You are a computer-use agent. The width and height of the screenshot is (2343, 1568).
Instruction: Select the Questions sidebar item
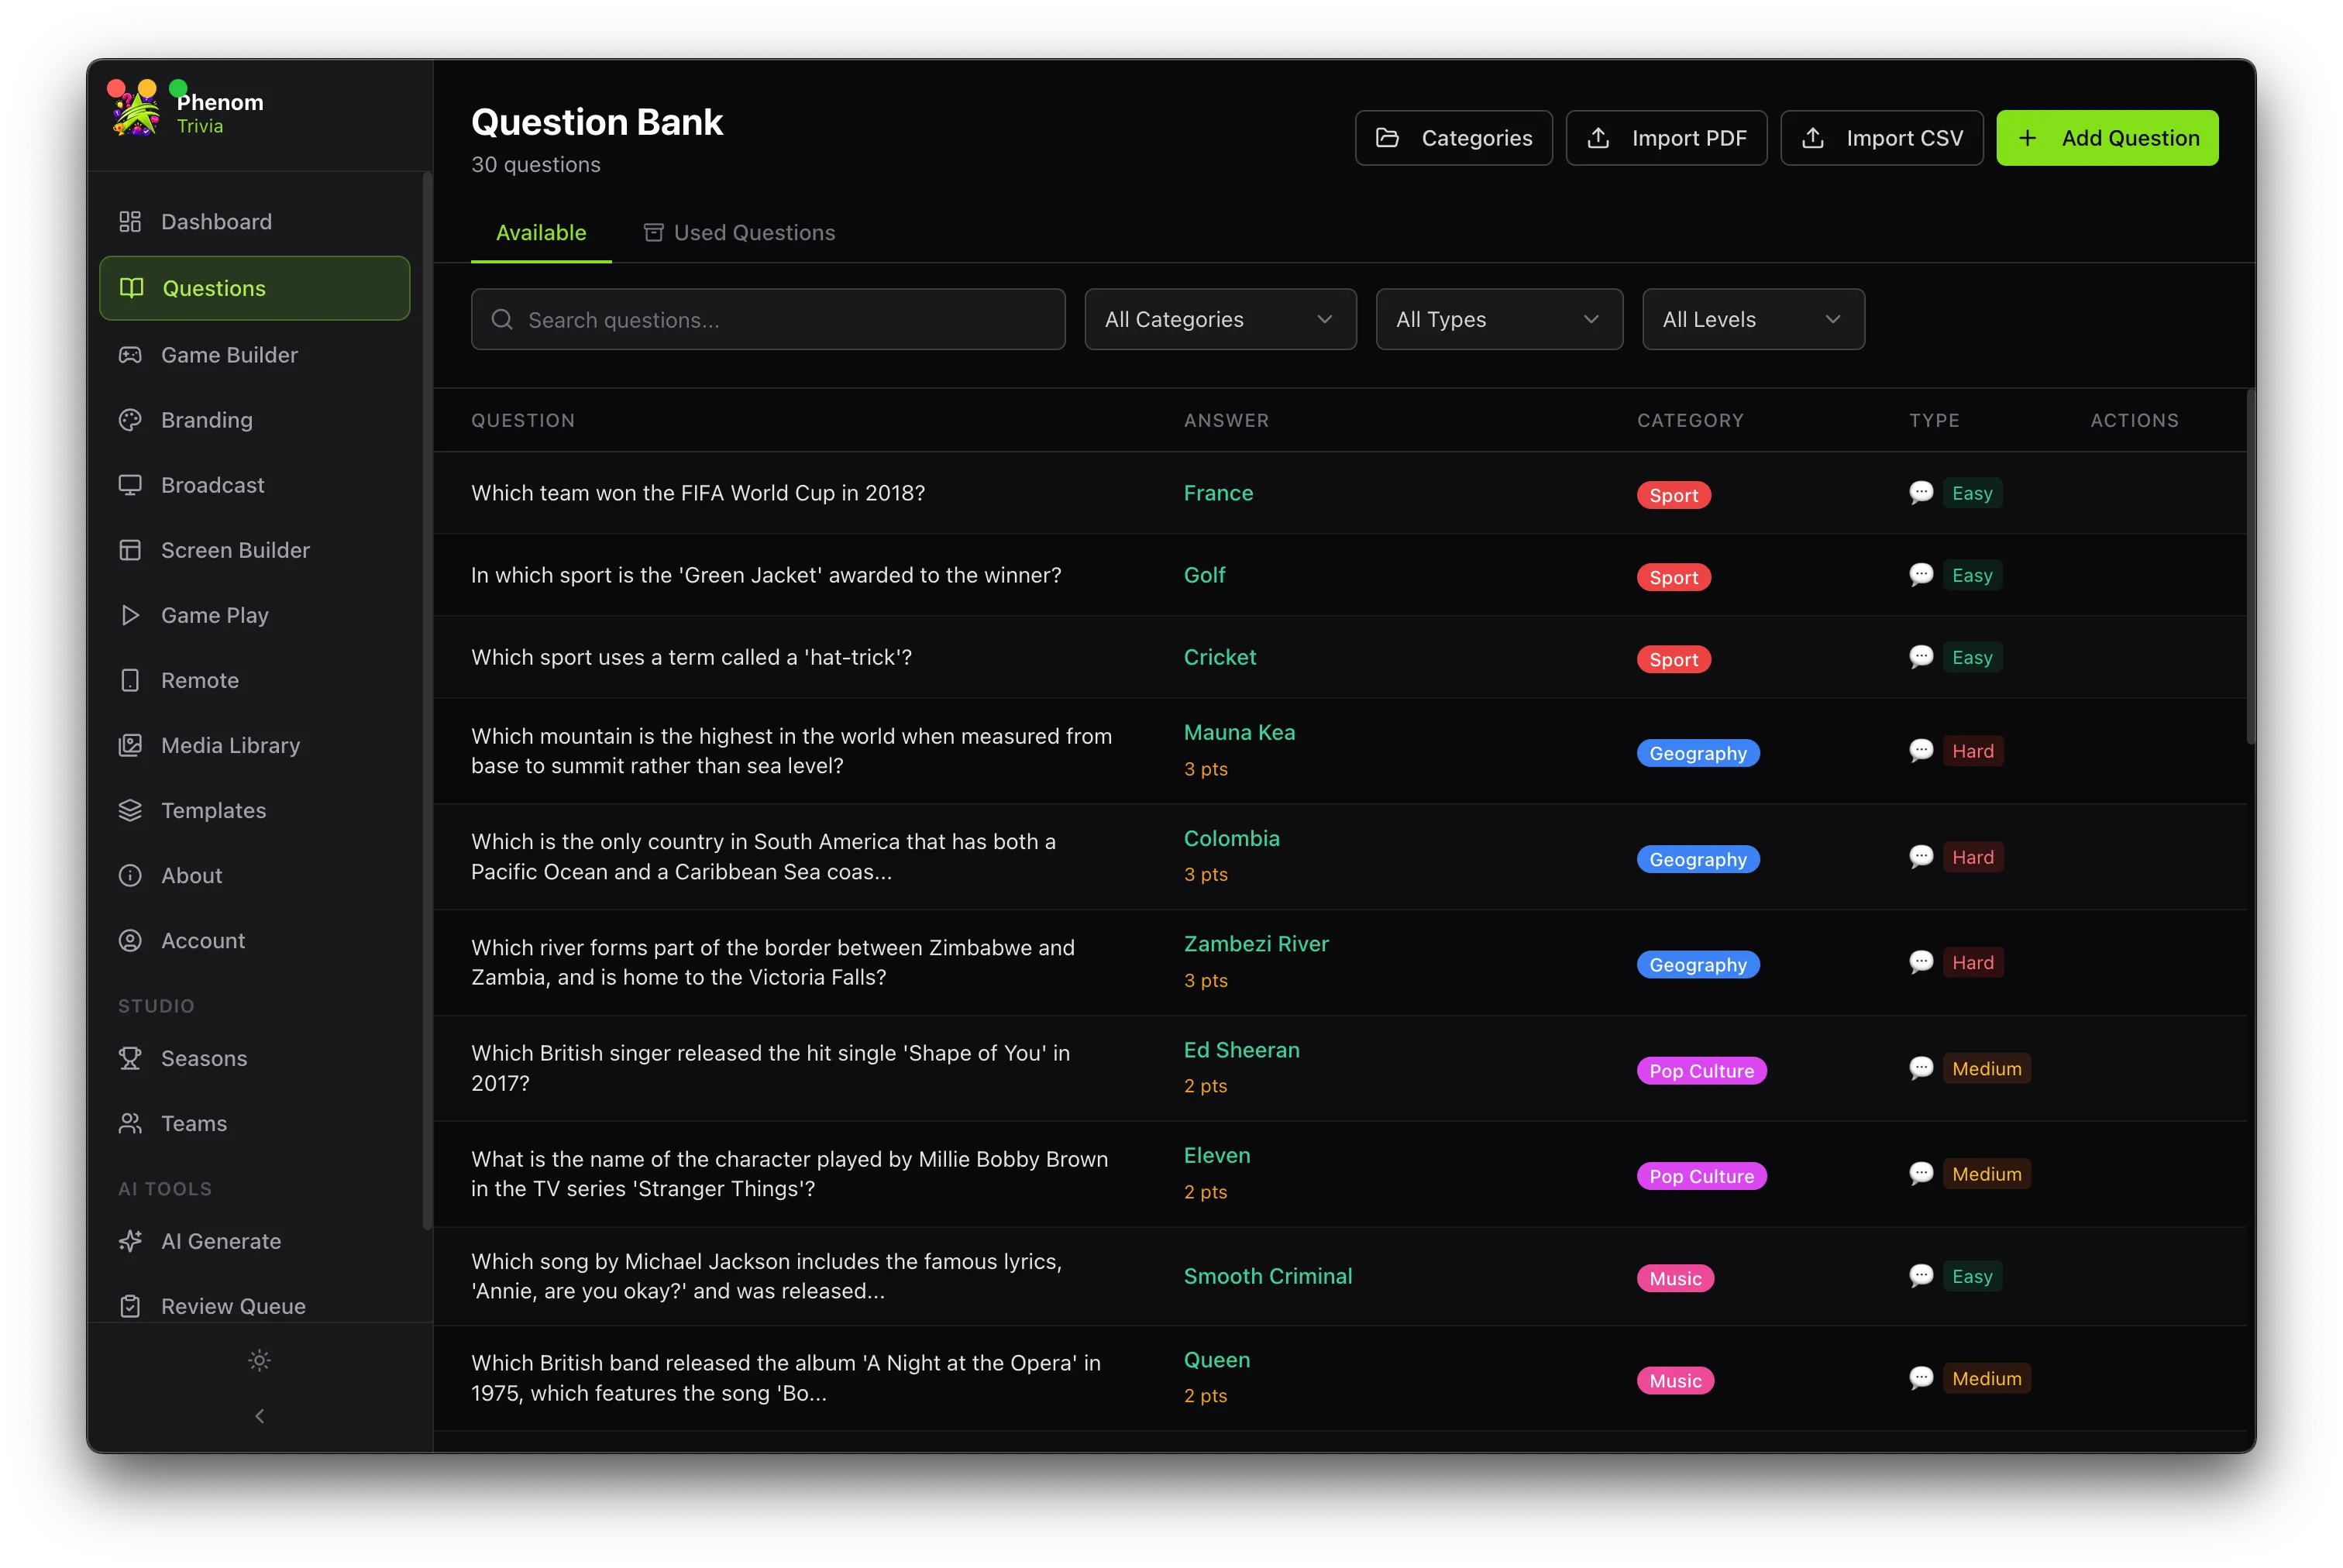point(254,288)
